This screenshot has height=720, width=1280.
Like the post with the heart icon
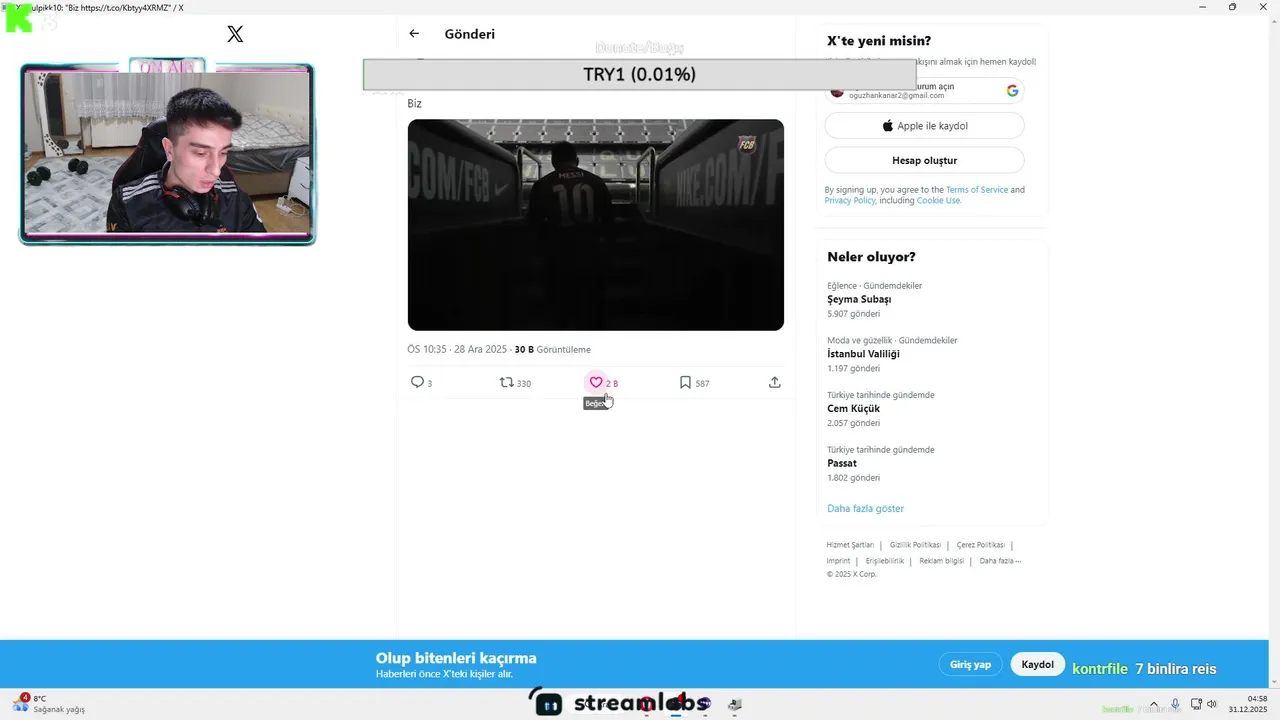[596, 382]
